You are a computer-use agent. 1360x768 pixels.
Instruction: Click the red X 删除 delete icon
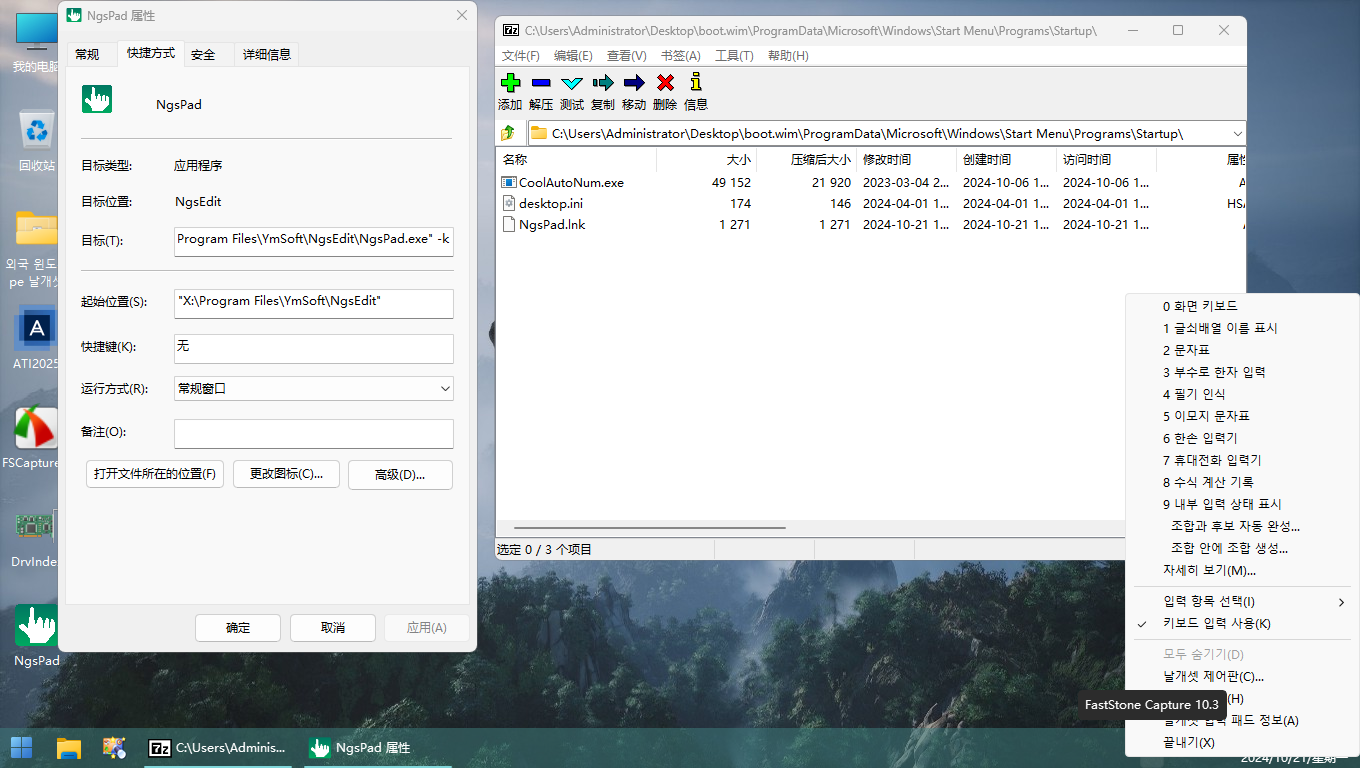[x=665, y=83]
